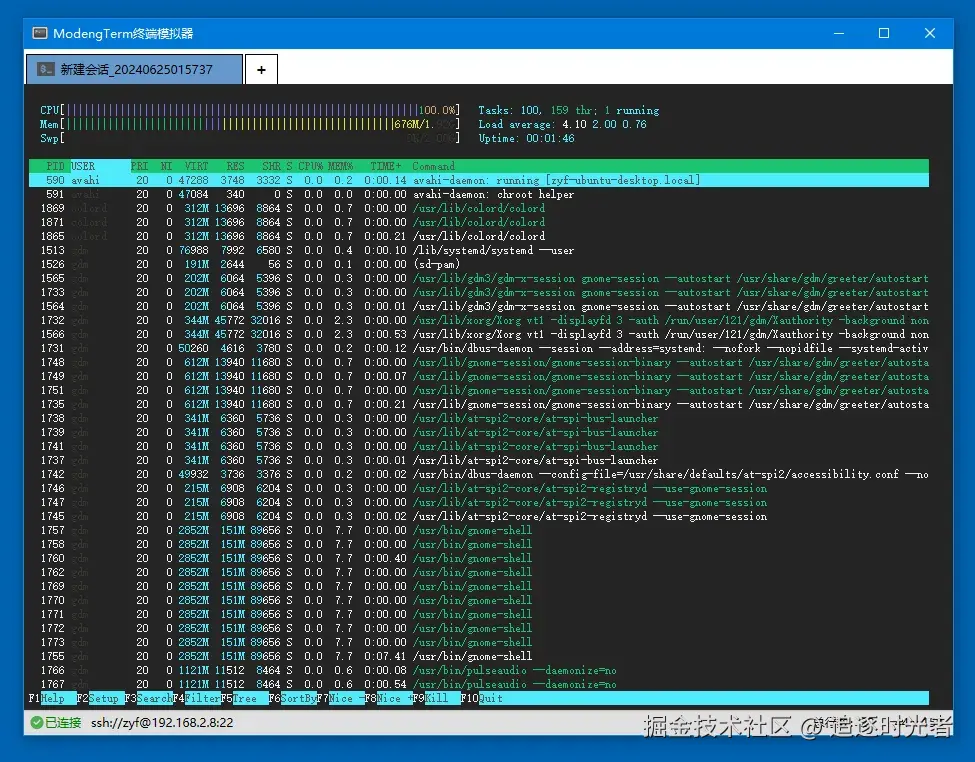Image resolution: width=975 pixels, height=762 pixels.
Task: Sort by the USER column header
Action: [83, 166]
